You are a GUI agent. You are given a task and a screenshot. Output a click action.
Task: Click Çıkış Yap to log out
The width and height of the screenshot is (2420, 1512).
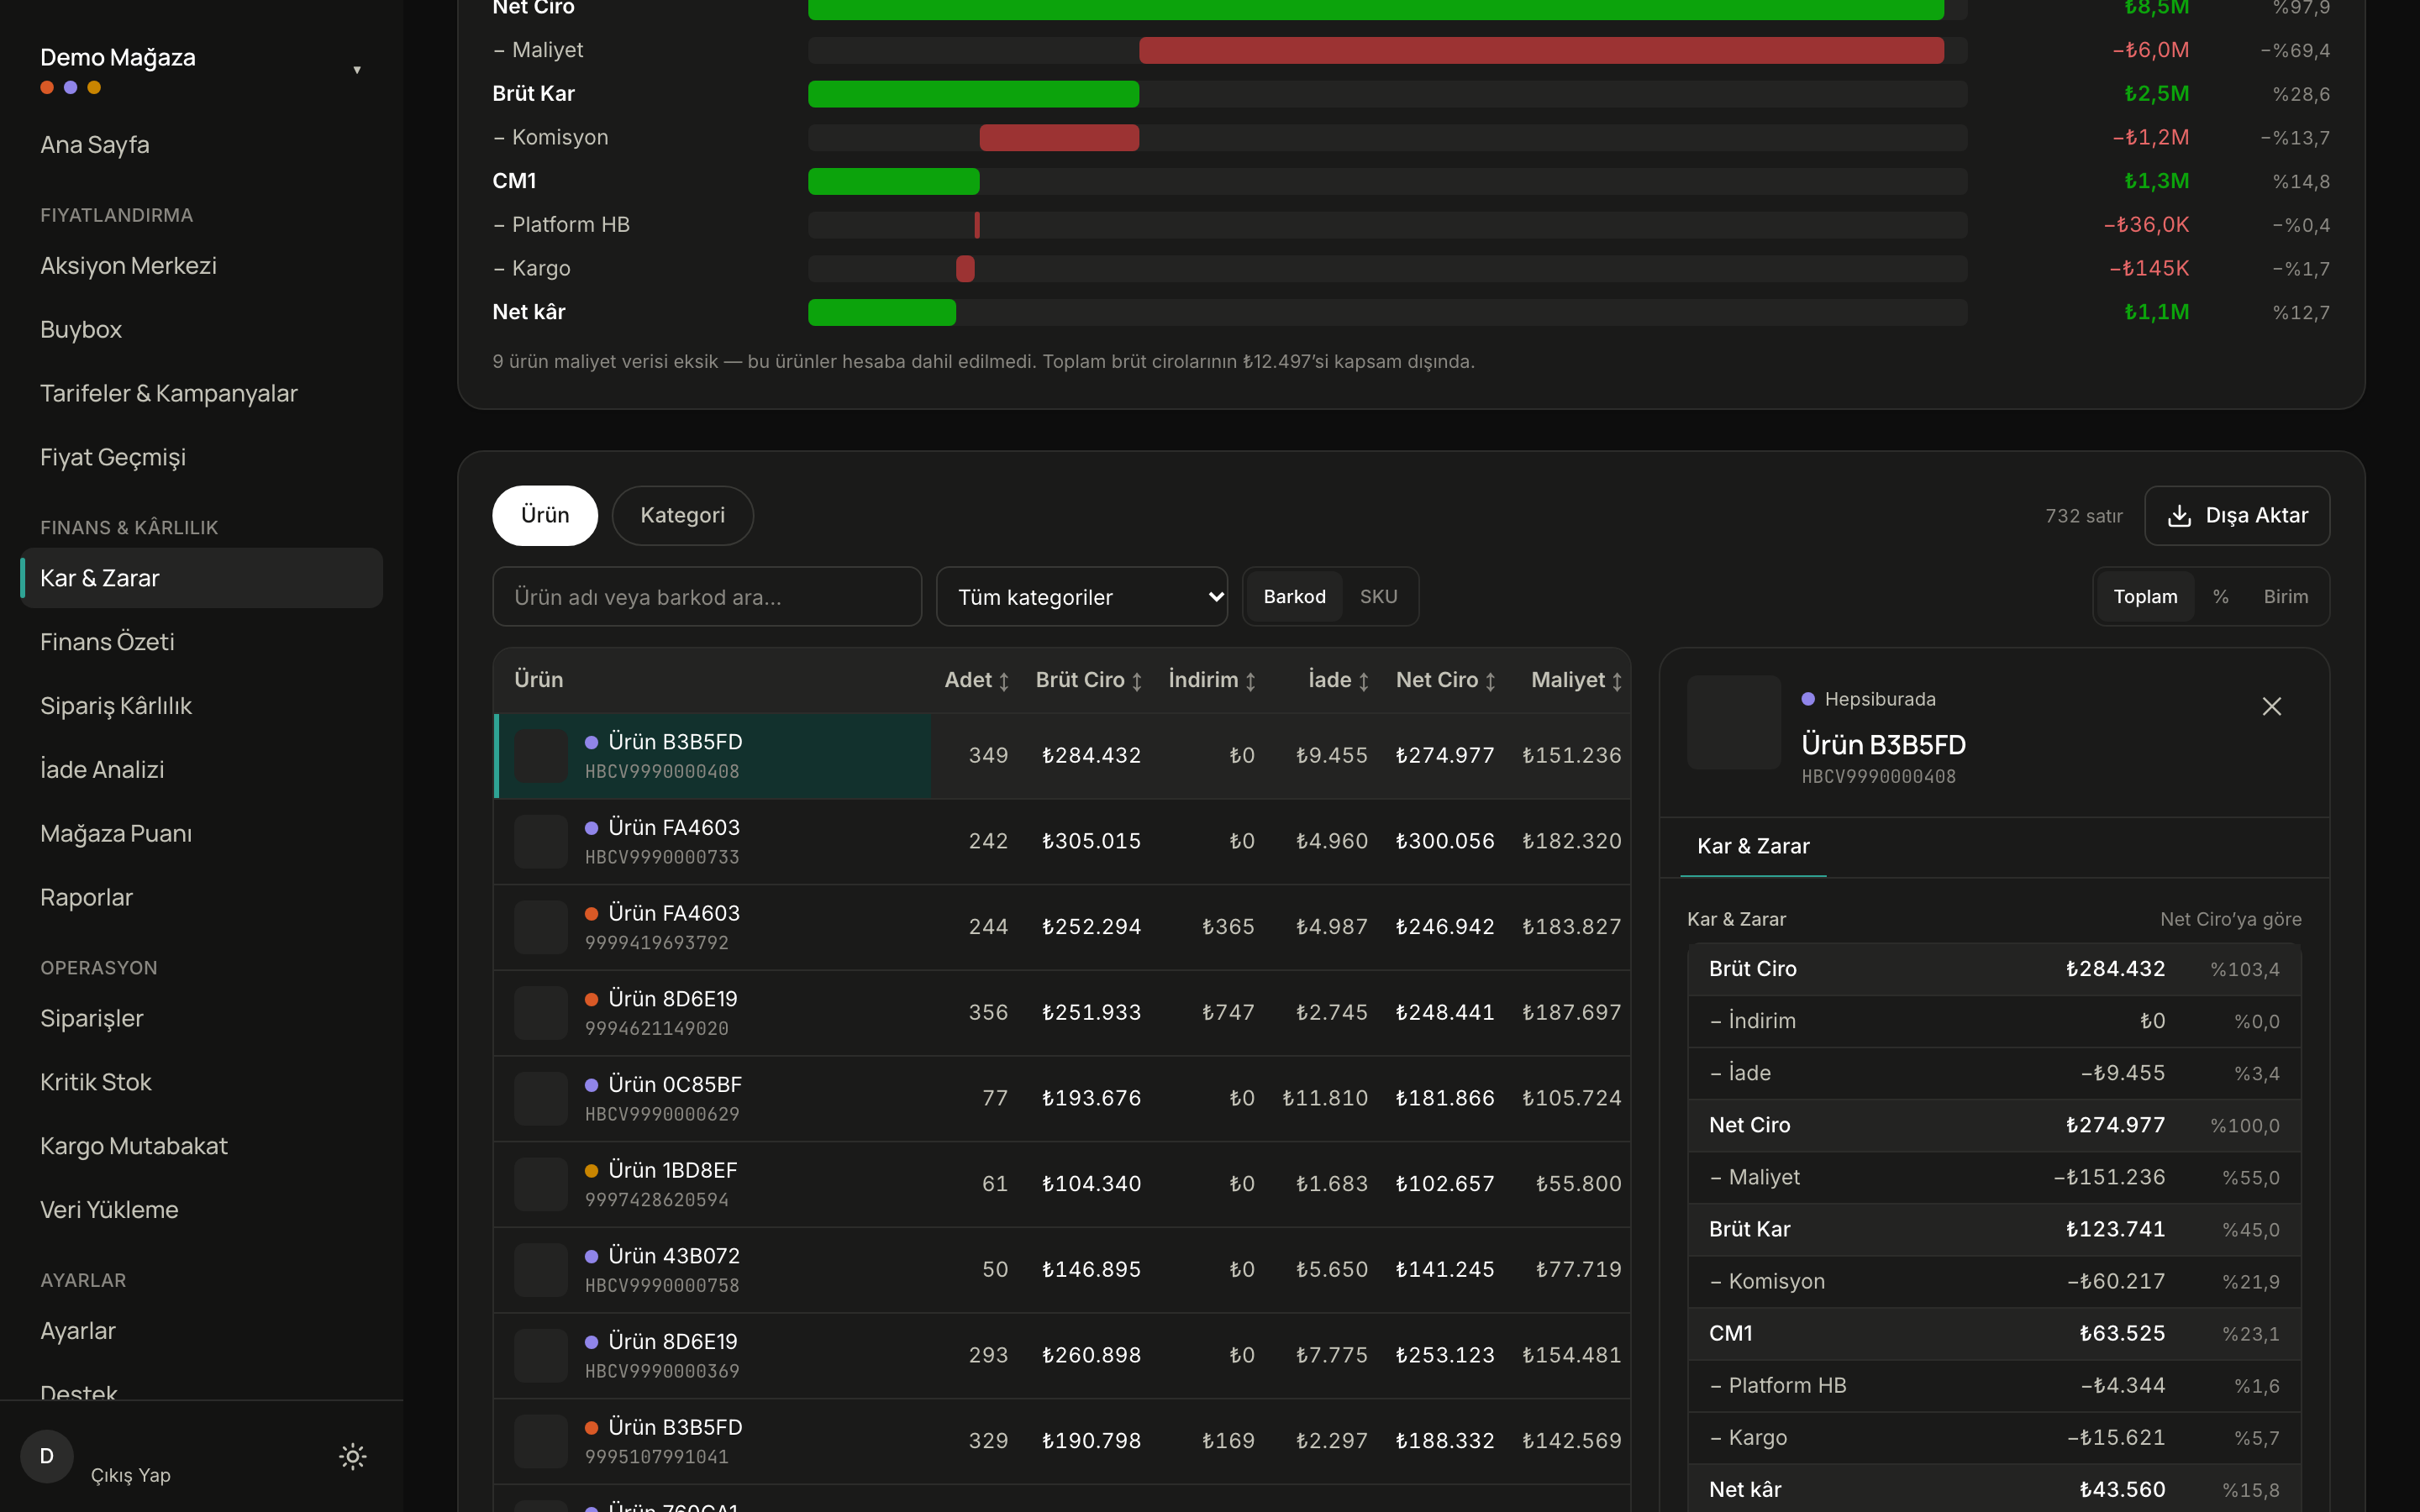(130, 1475)
